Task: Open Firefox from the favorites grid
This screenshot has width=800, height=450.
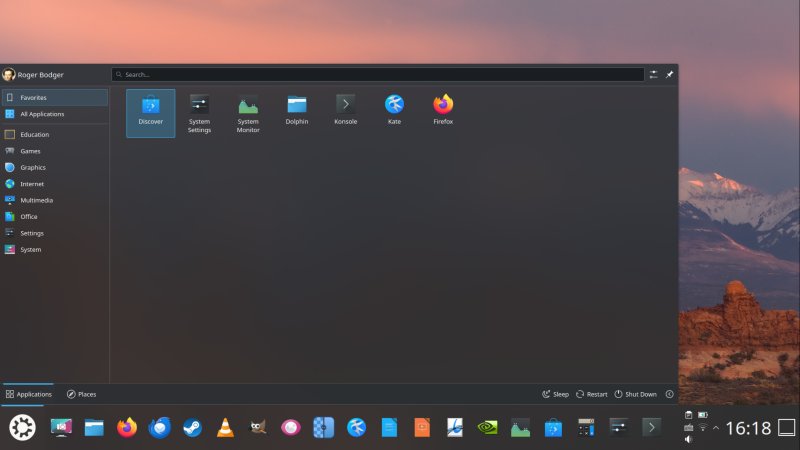Action: pyautogui.click(x=443, y=112)
